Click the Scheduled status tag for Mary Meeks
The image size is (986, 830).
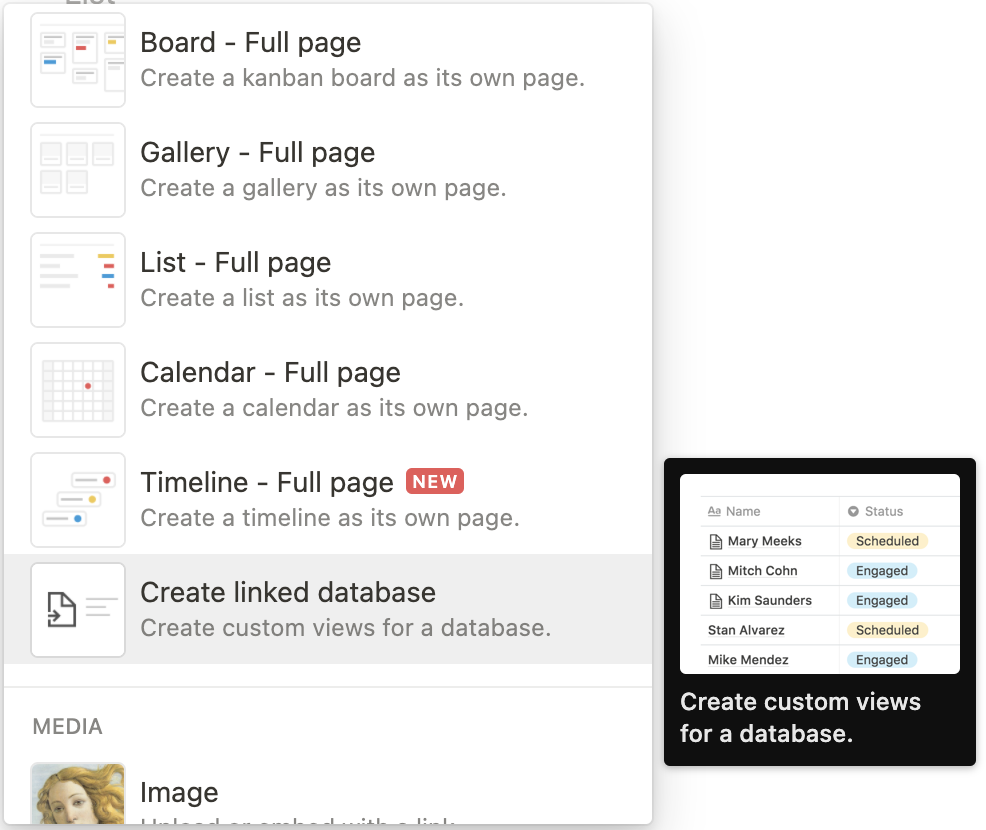[887, 541]
